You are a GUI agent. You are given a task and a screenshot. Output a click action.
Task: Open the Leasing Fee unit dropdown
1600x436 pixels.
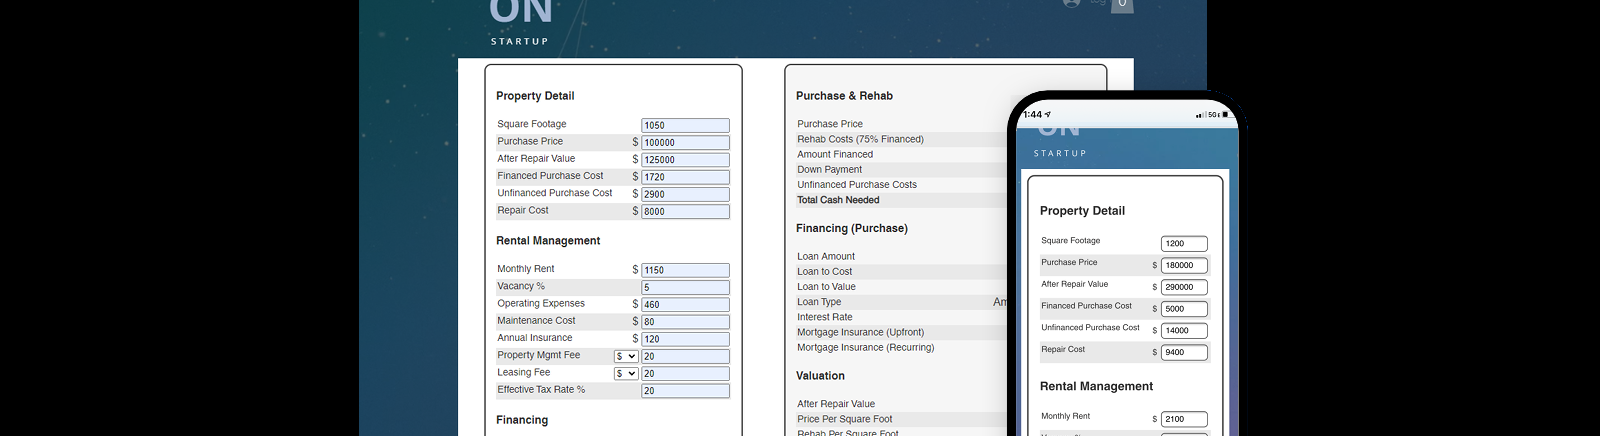(x=626, y=373)
